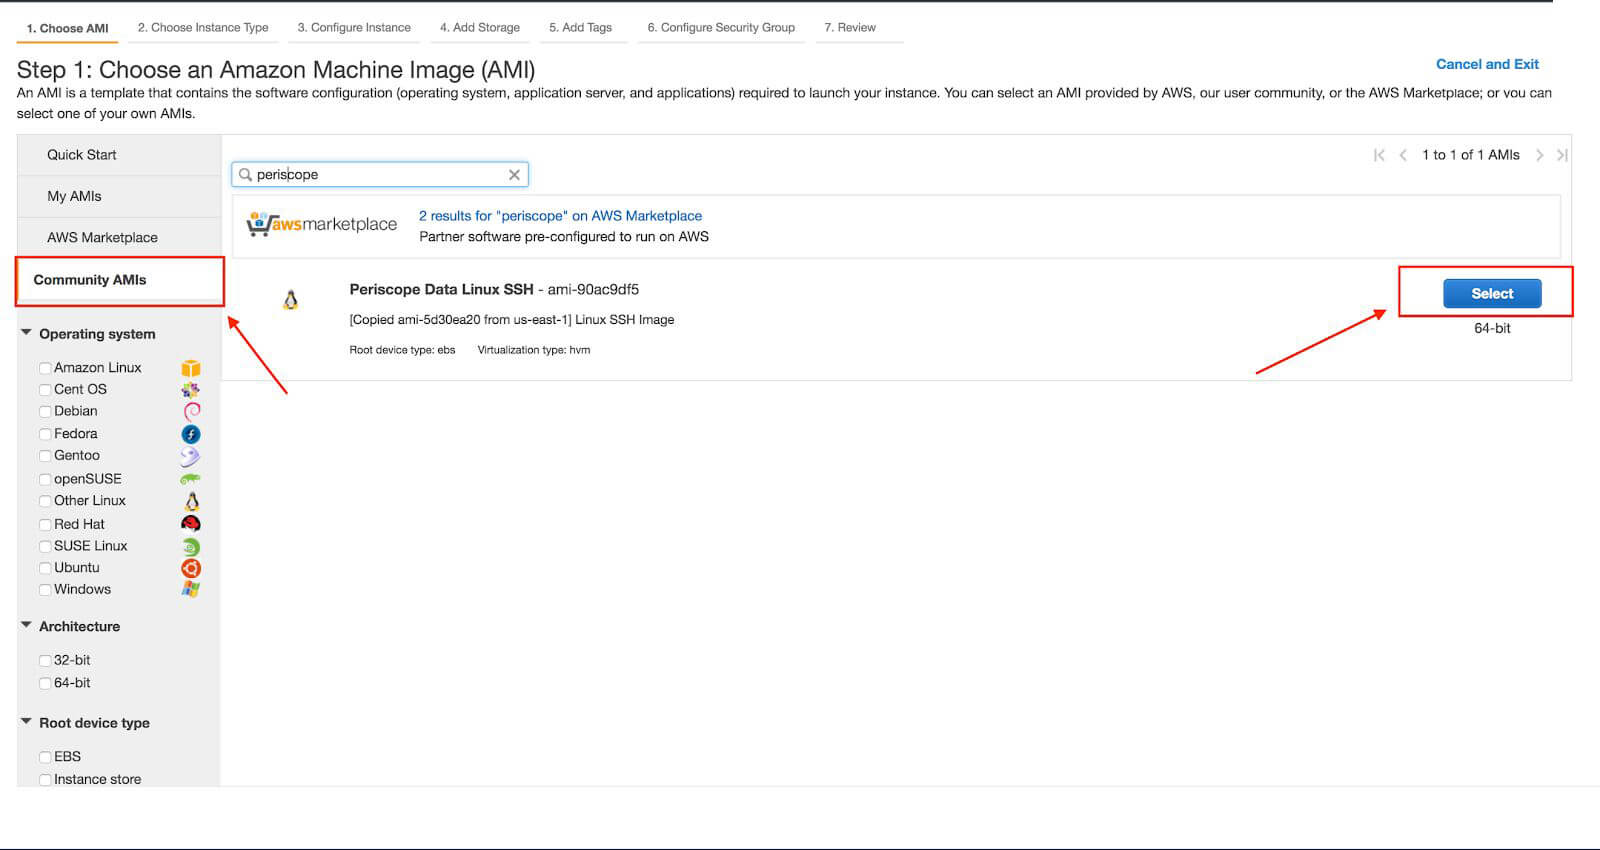Screen dimensions: 1600x850
Task: Select the Community AMIs sidebar entry
Action: pos(119,280)
